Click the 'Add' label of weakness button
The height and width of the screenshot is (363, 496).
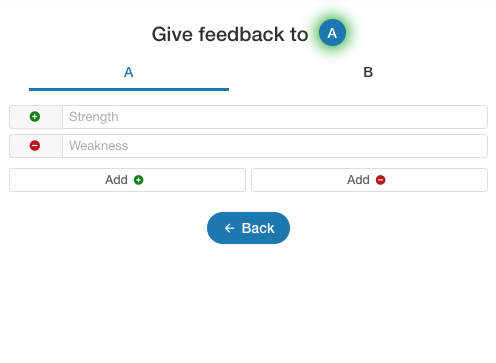(358, 180)
